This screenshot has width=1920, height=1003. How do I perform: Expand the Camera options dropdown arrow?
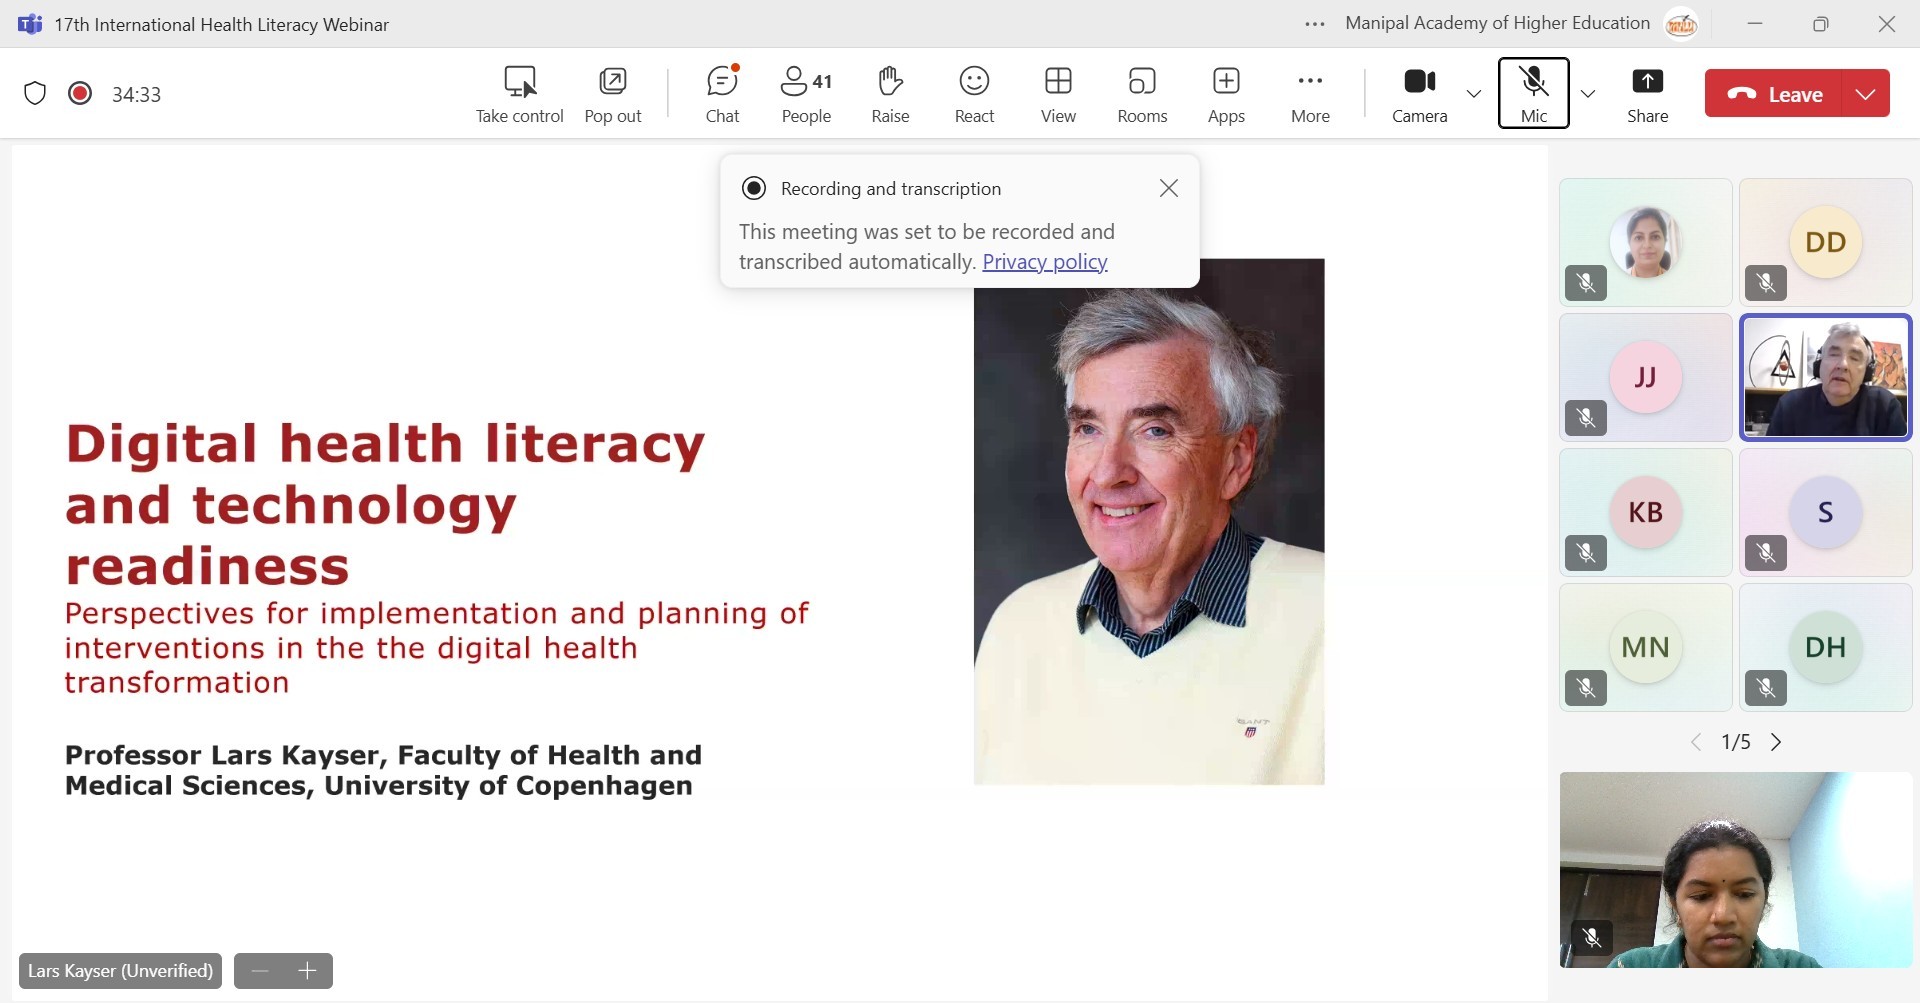click(x=1473, y=94)
